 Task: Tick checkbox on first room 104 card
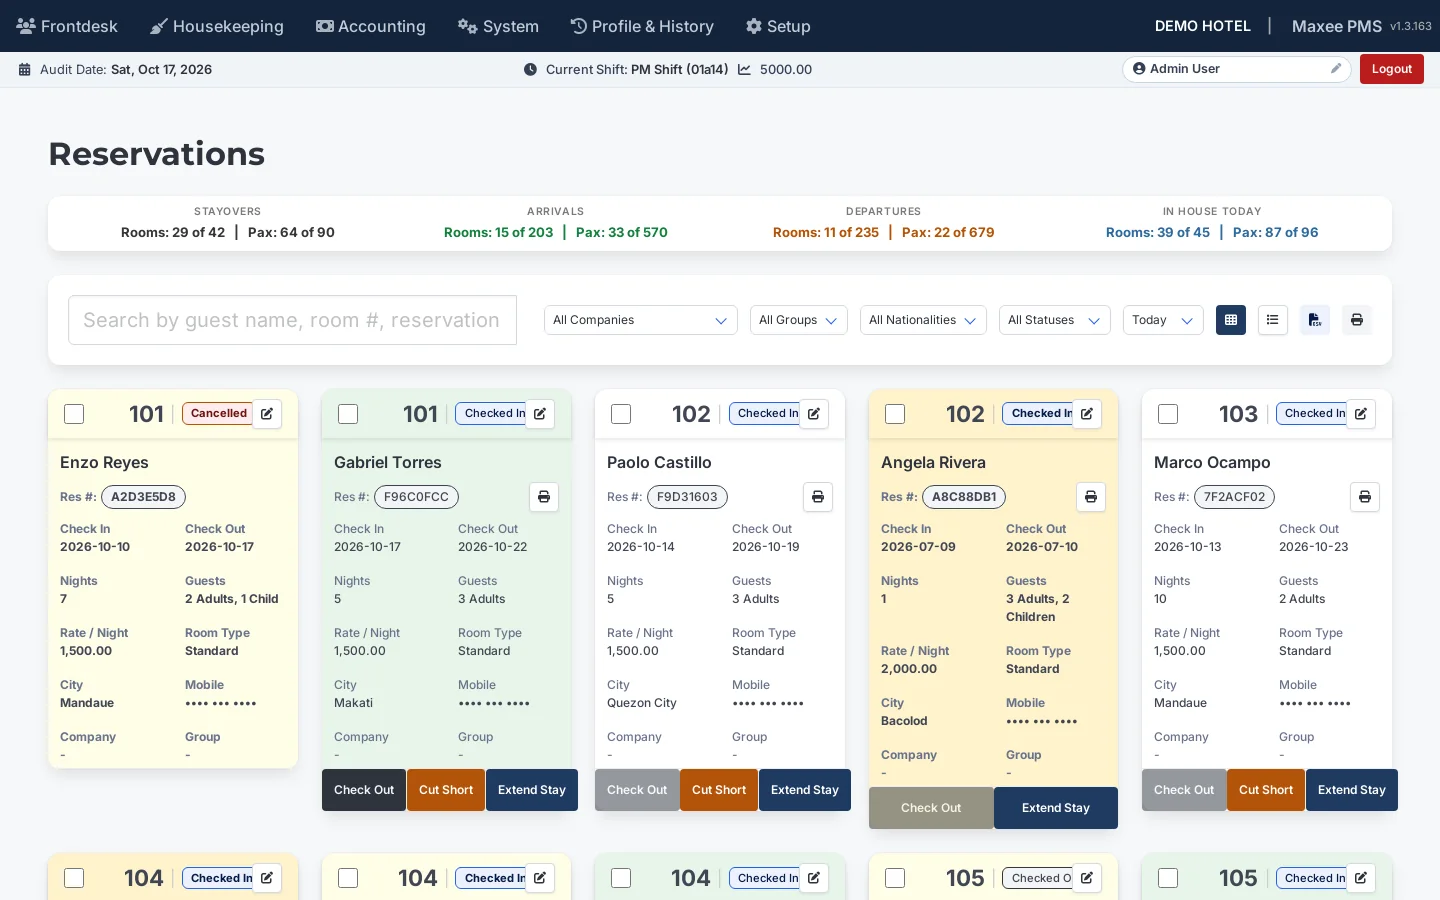[74, 878]
